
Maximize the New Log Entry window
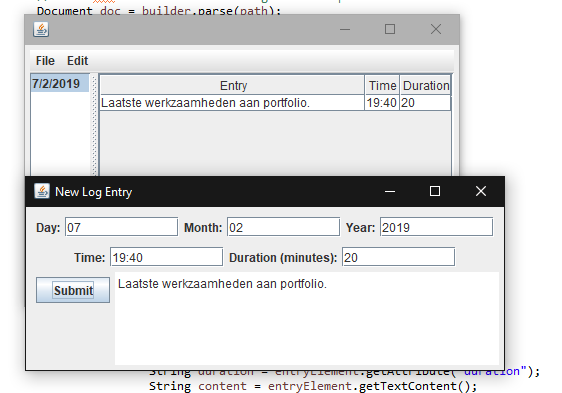tap(435, 191)
